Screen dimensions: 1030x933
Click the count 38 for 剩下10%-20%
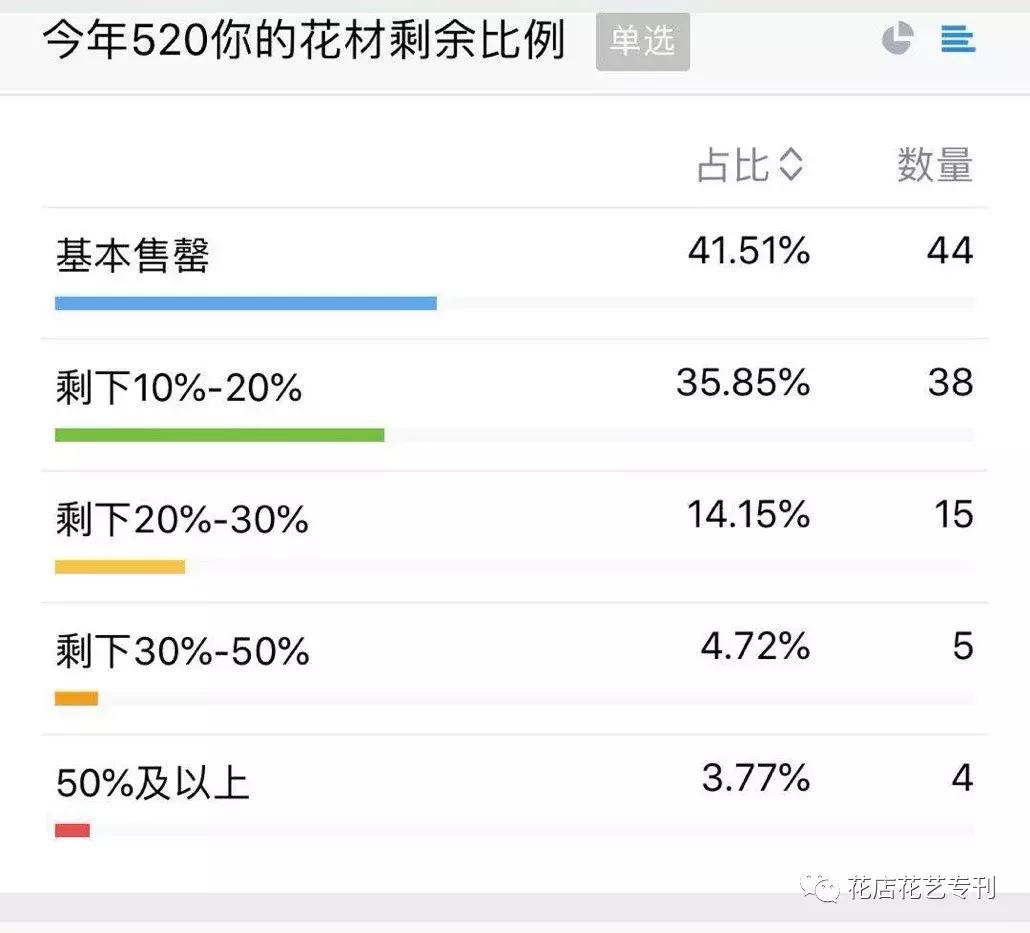(x=949, y=382)
